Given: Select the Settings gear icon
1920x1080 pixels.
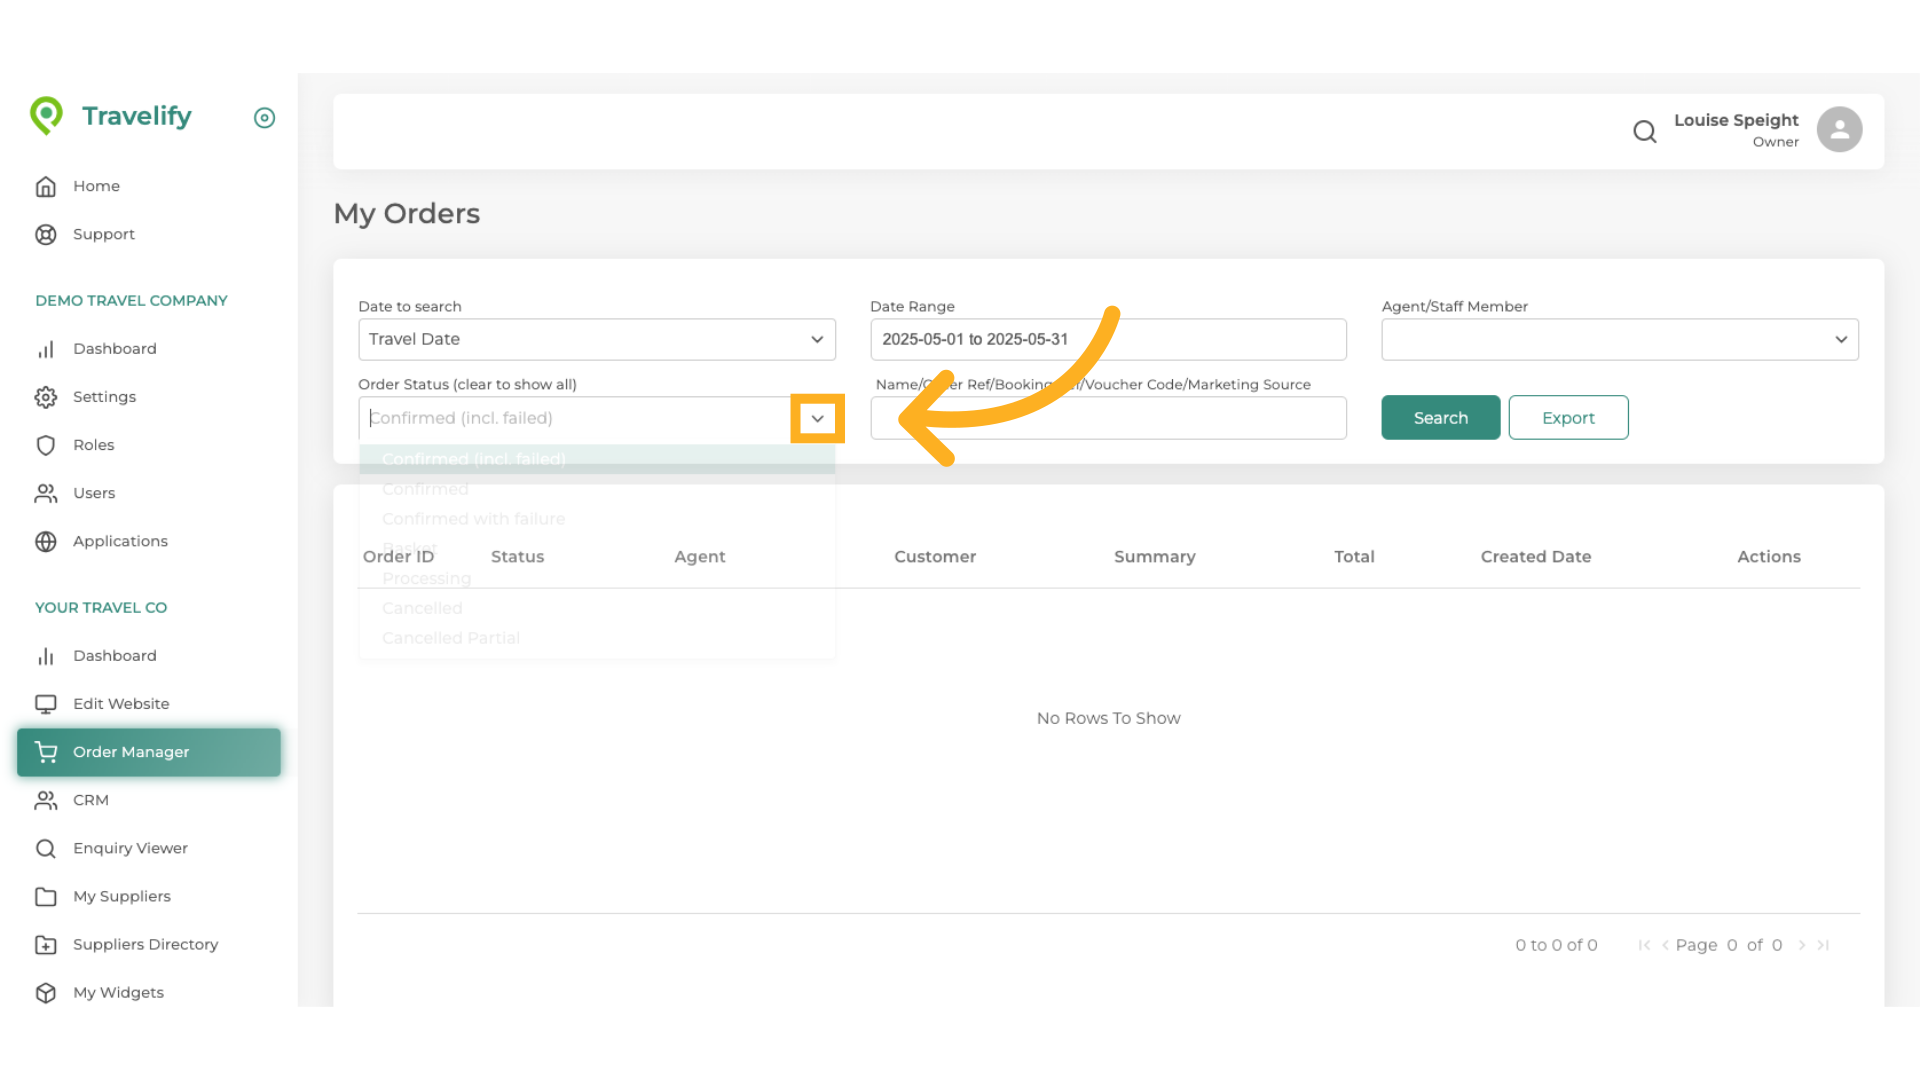Looking at the screenshot, I should click(46, 396).
